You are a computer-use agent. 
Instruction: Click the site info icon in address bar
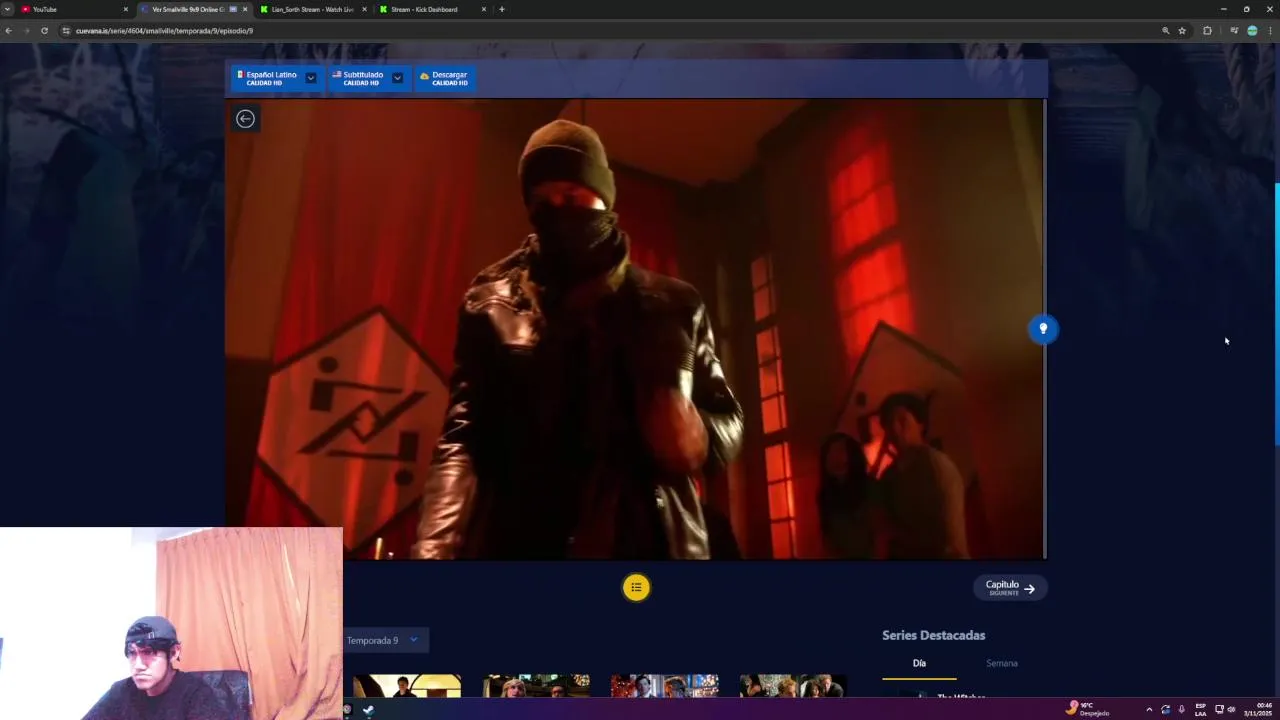tap(66, 31)
